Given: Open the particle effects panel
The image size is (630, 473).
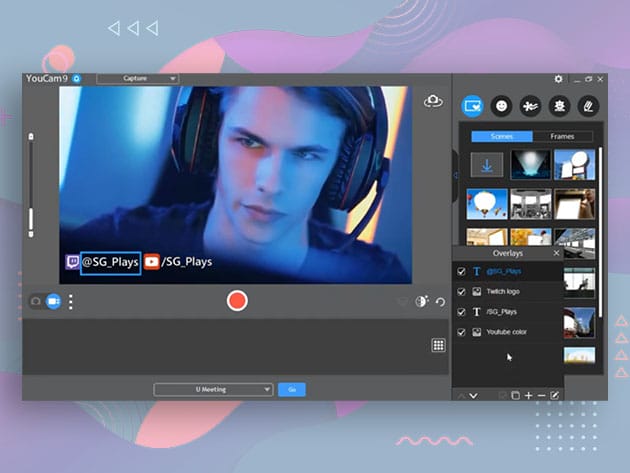Looking at the screenshot, I should (531, 105).
